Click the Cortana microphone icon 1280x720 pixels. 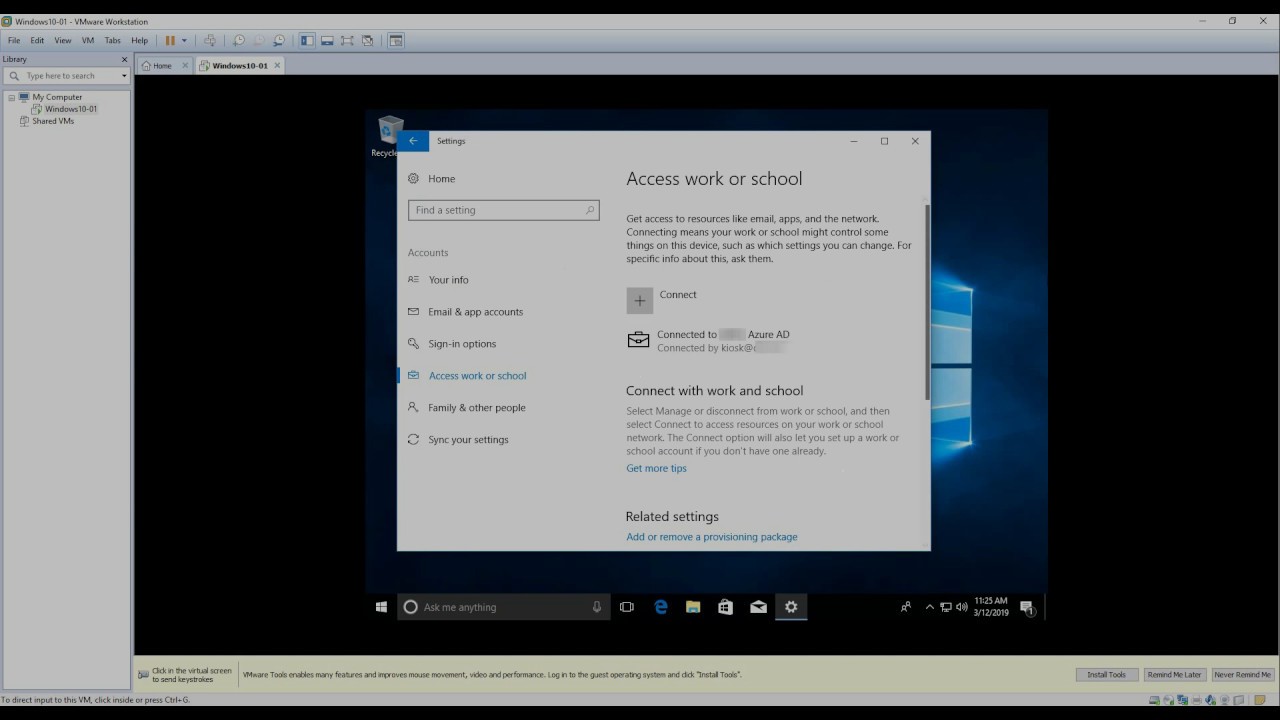(597, 607)
